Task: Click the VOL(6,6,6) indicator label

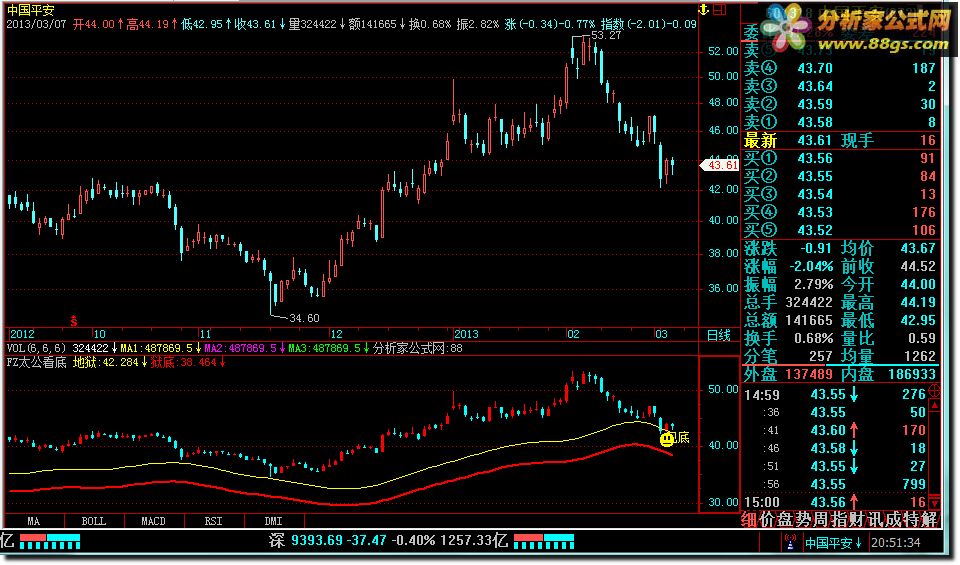Action: point(36,348)
